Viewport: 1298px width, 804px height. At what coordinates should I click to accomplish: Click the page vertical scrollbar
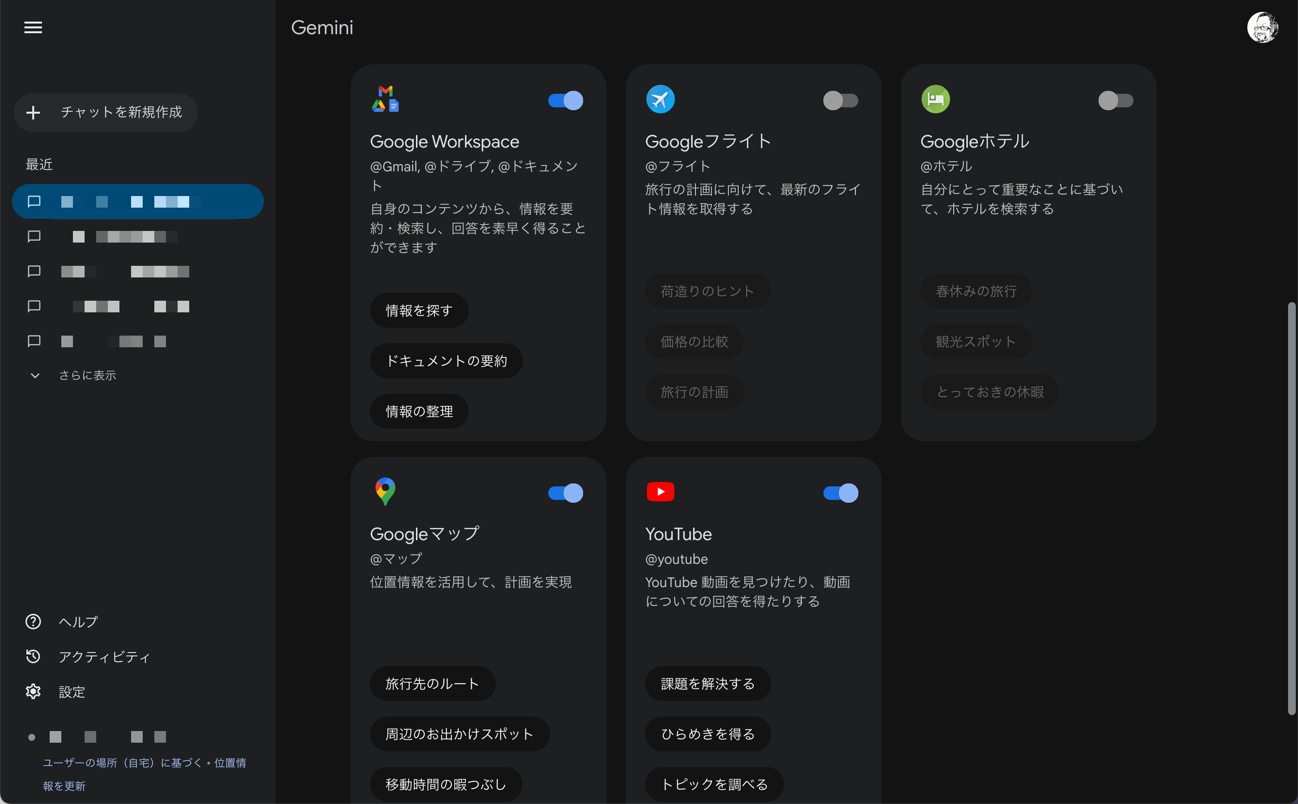point(1291,508)
